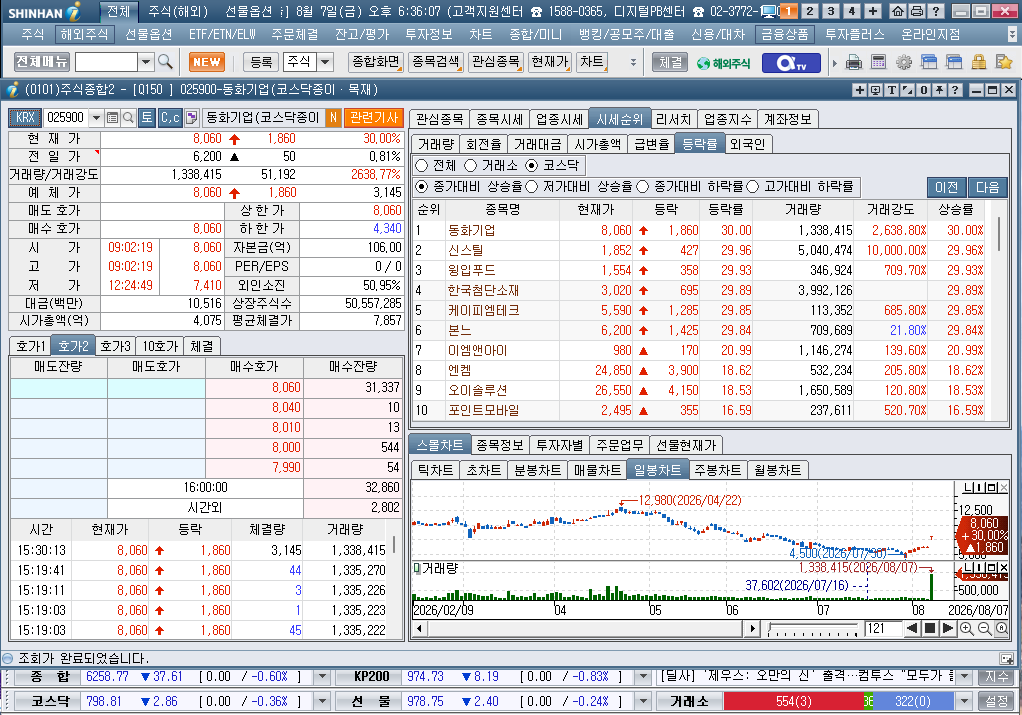This screenshot has height=715, width=1022.
Task: Click the home icon in title bar
Action: (898, 11)
